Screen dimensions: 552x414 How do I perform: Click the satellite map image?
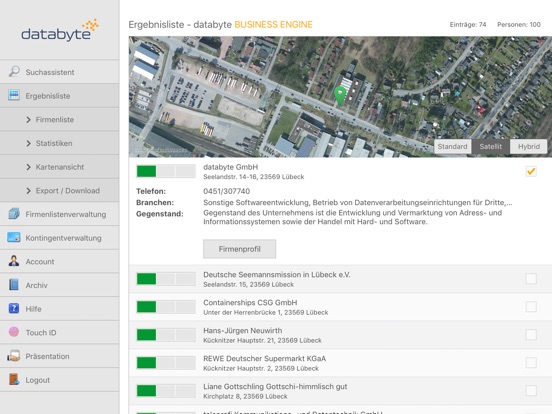tap(340, 96)
